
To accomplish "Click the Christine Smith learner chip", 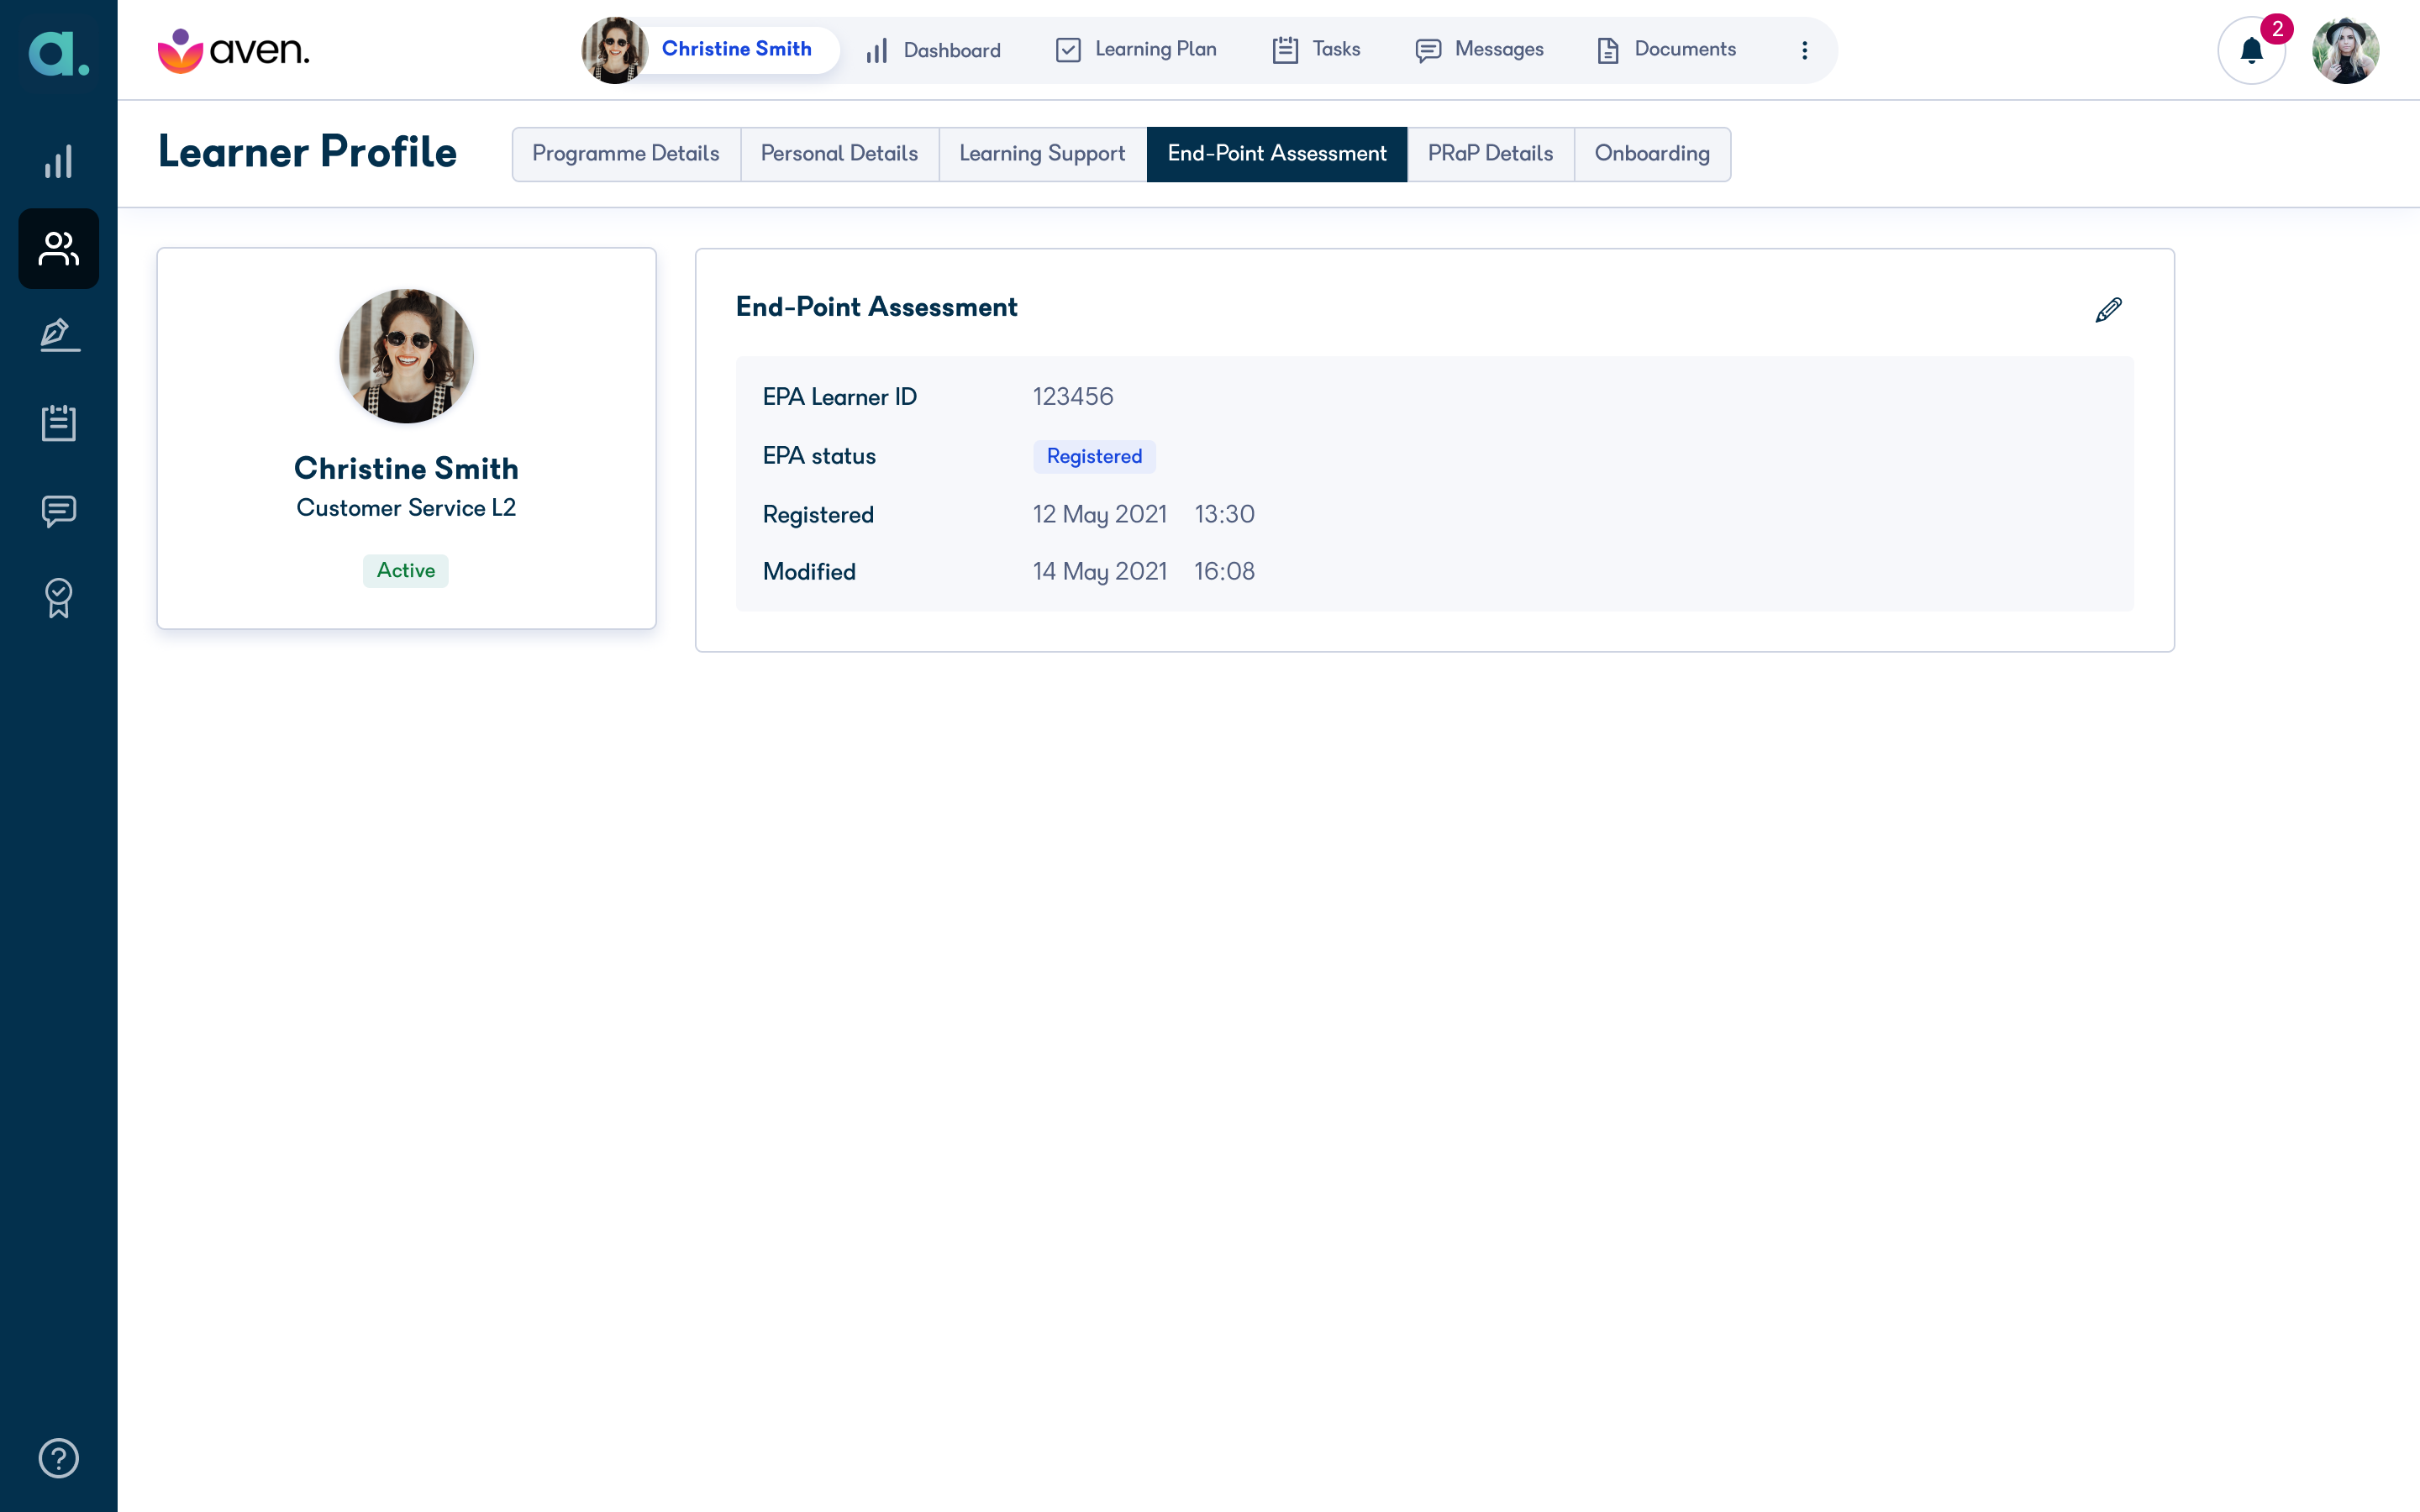I will point(710,50).
